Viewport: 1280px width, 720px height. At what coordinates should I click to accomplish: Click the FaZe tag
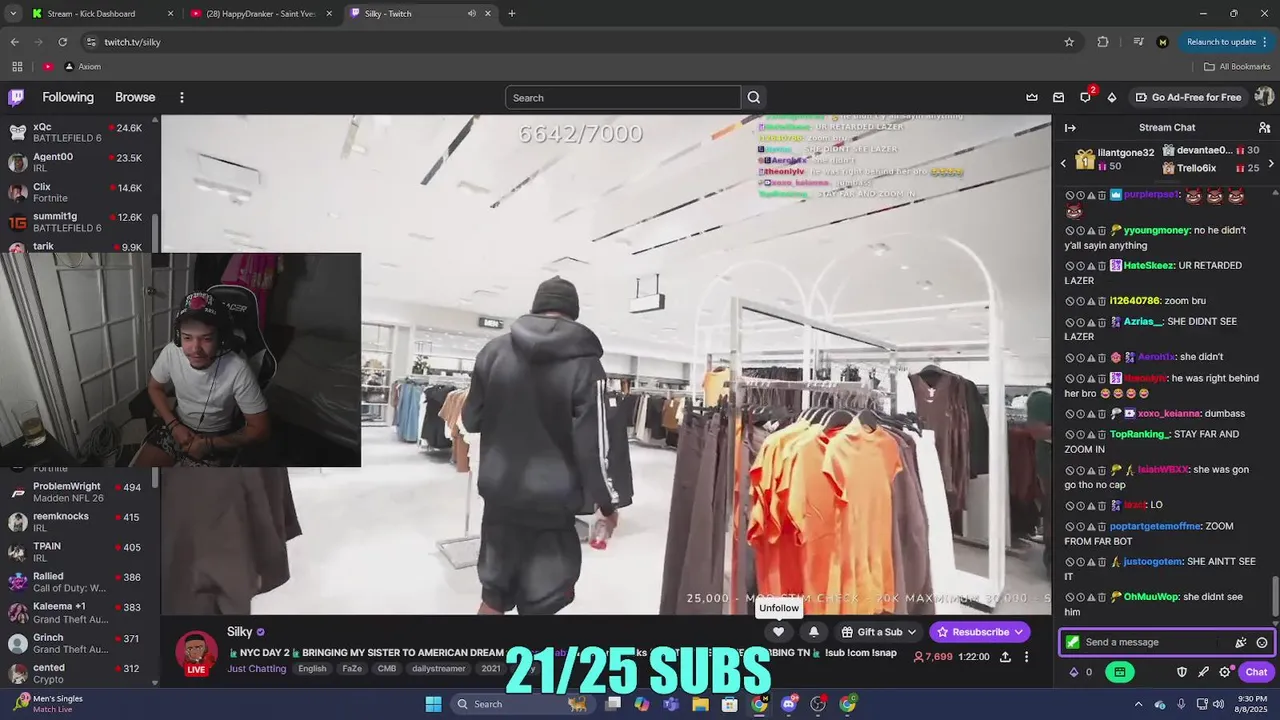(352, 669)
